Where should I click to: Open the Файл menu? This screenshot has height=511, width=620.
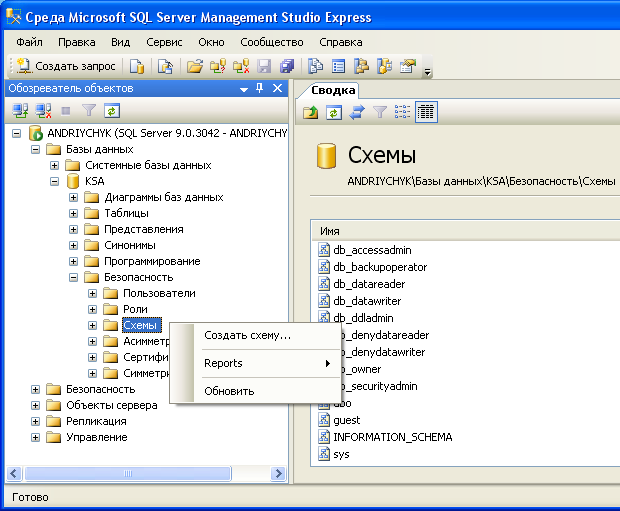(29, 42)
